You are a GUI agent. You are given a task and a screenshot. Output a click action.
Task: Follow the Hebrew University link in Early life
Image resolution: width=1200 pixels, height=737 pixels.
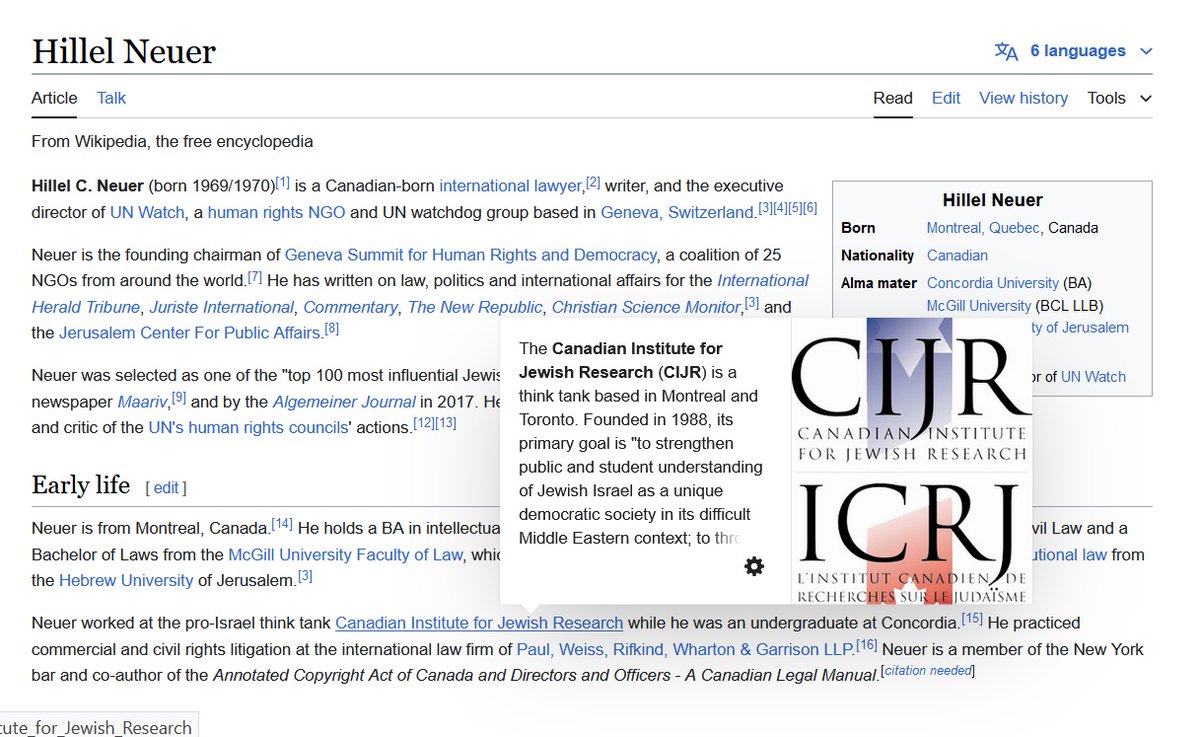point(126,580)
